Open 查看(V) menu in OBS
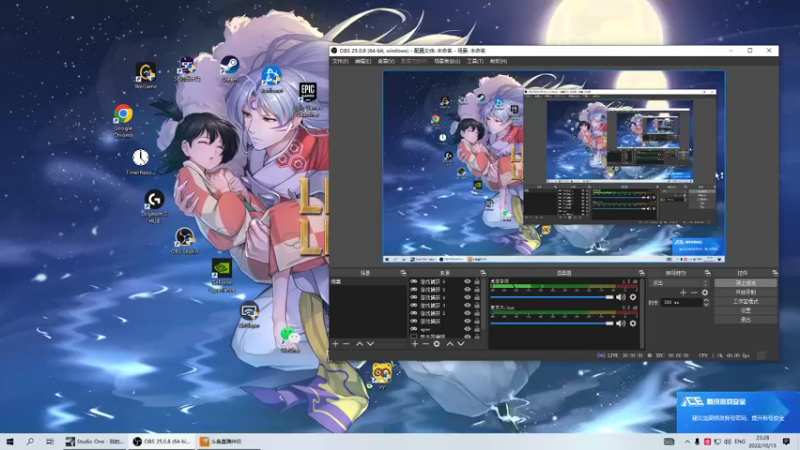800x450 pixels. 386,61
